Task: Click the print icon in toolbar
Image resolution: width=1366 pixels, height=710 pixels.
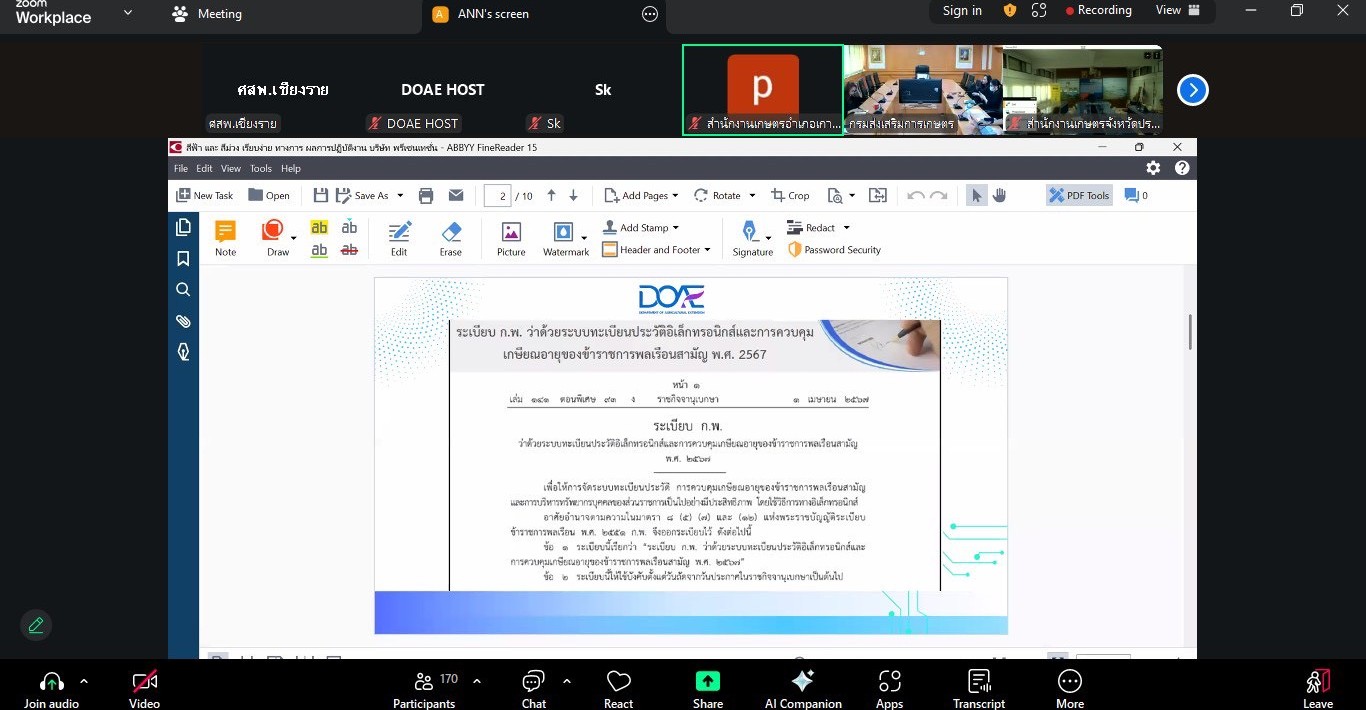Action: point(426,196)
